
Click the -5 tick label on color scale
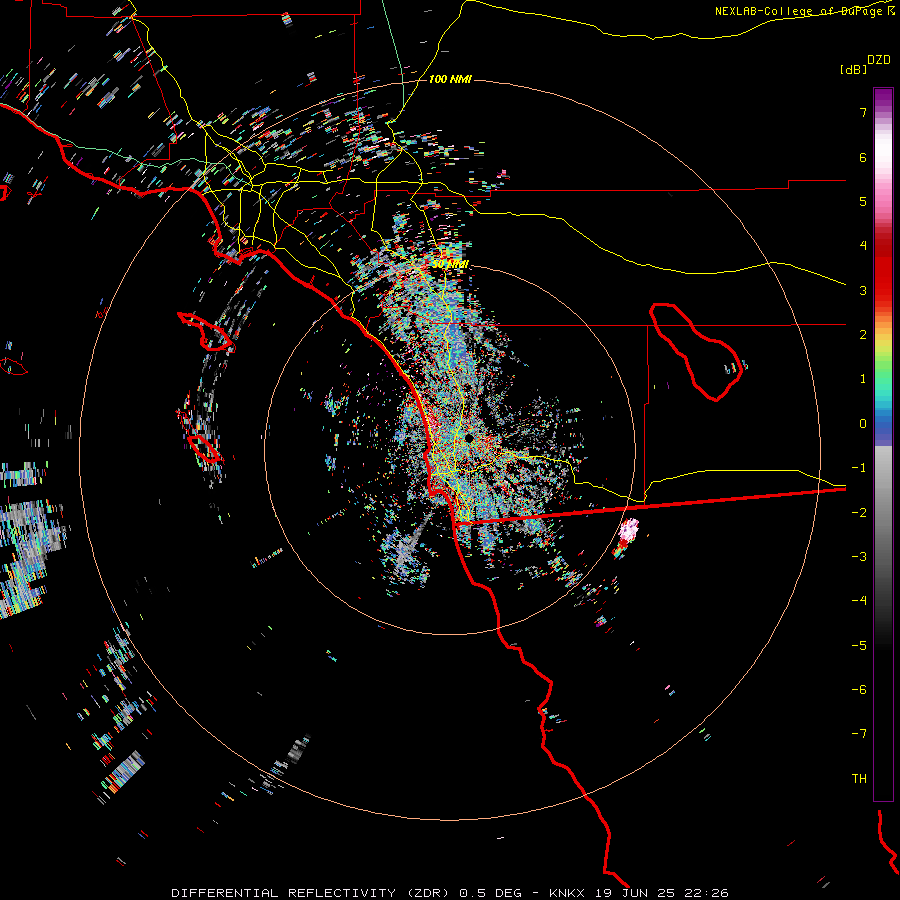[859, 646]
